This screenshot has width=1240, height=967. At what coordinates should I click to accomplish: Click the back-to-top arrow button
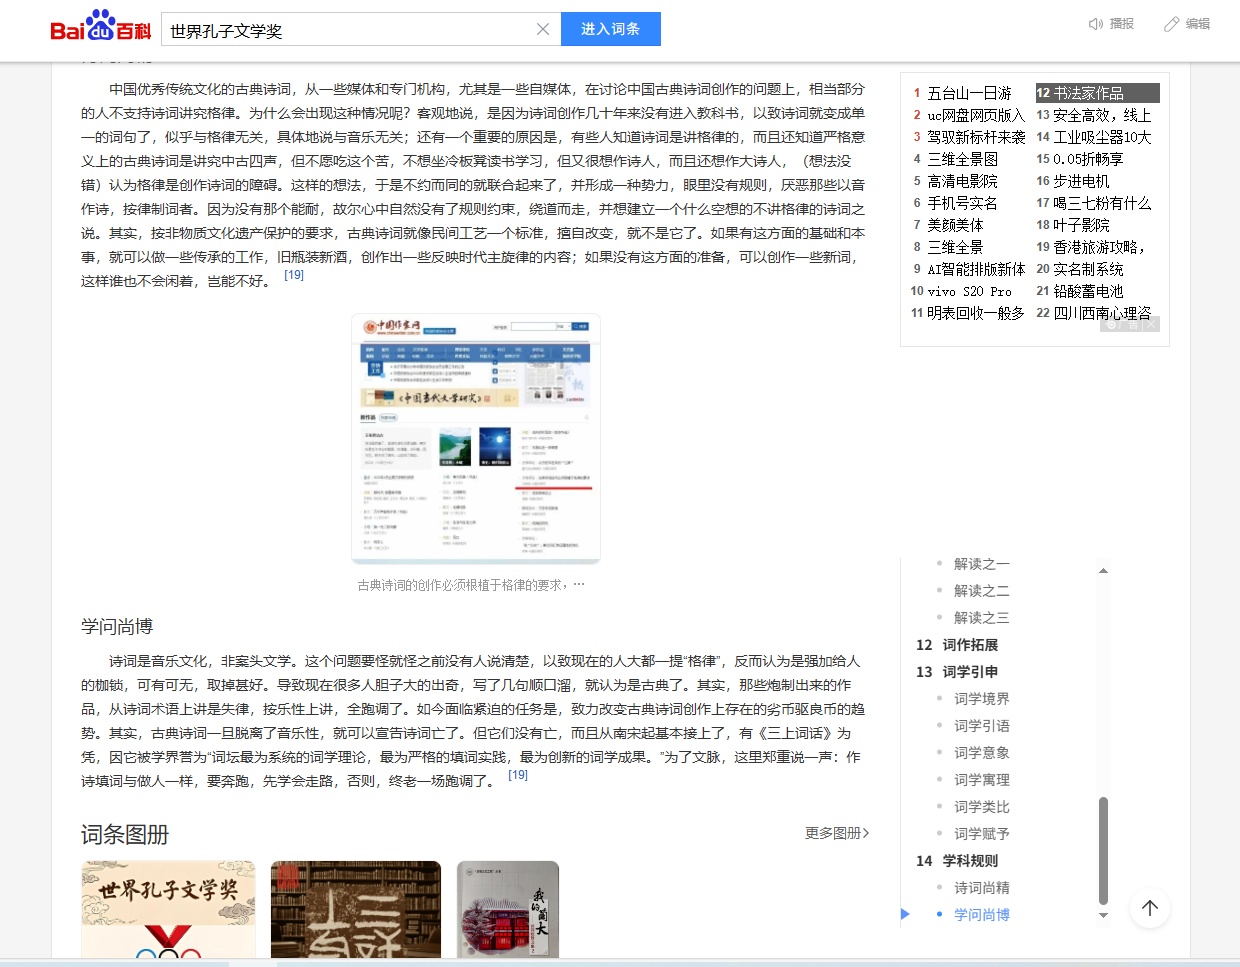tap(1150, 908)
